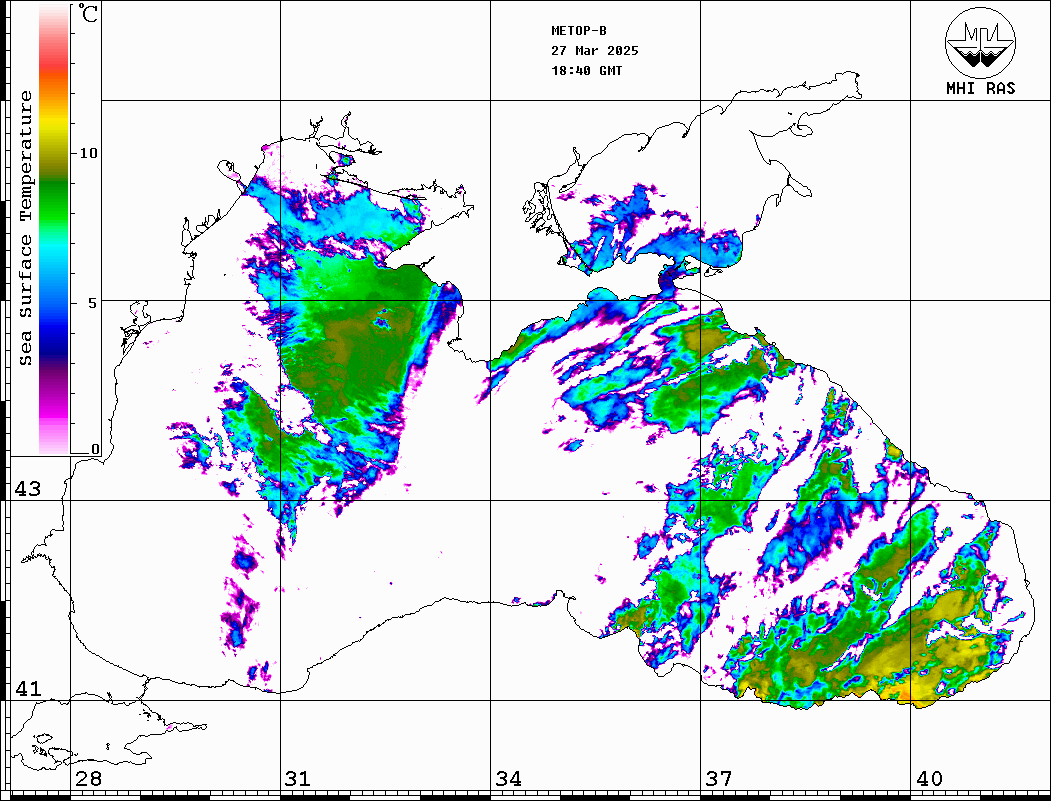Click the latitude label '41'
Image resolution: width=1051 pixels, height=801 pixels.
click(27, 688)
